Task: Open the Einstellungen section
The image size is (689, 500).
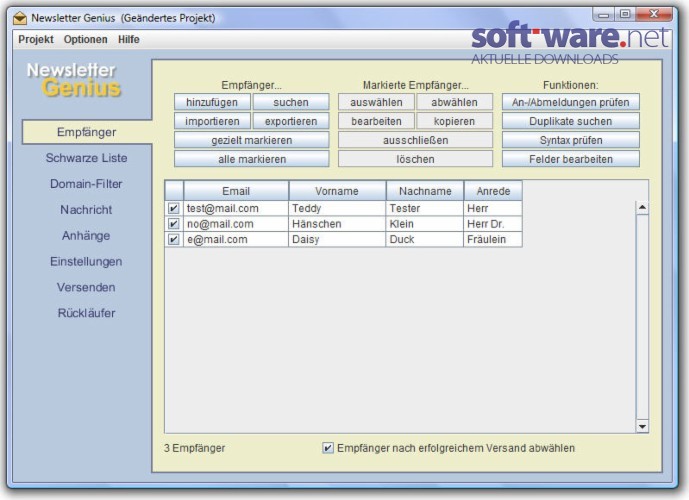Action: [x=86, y=261]
